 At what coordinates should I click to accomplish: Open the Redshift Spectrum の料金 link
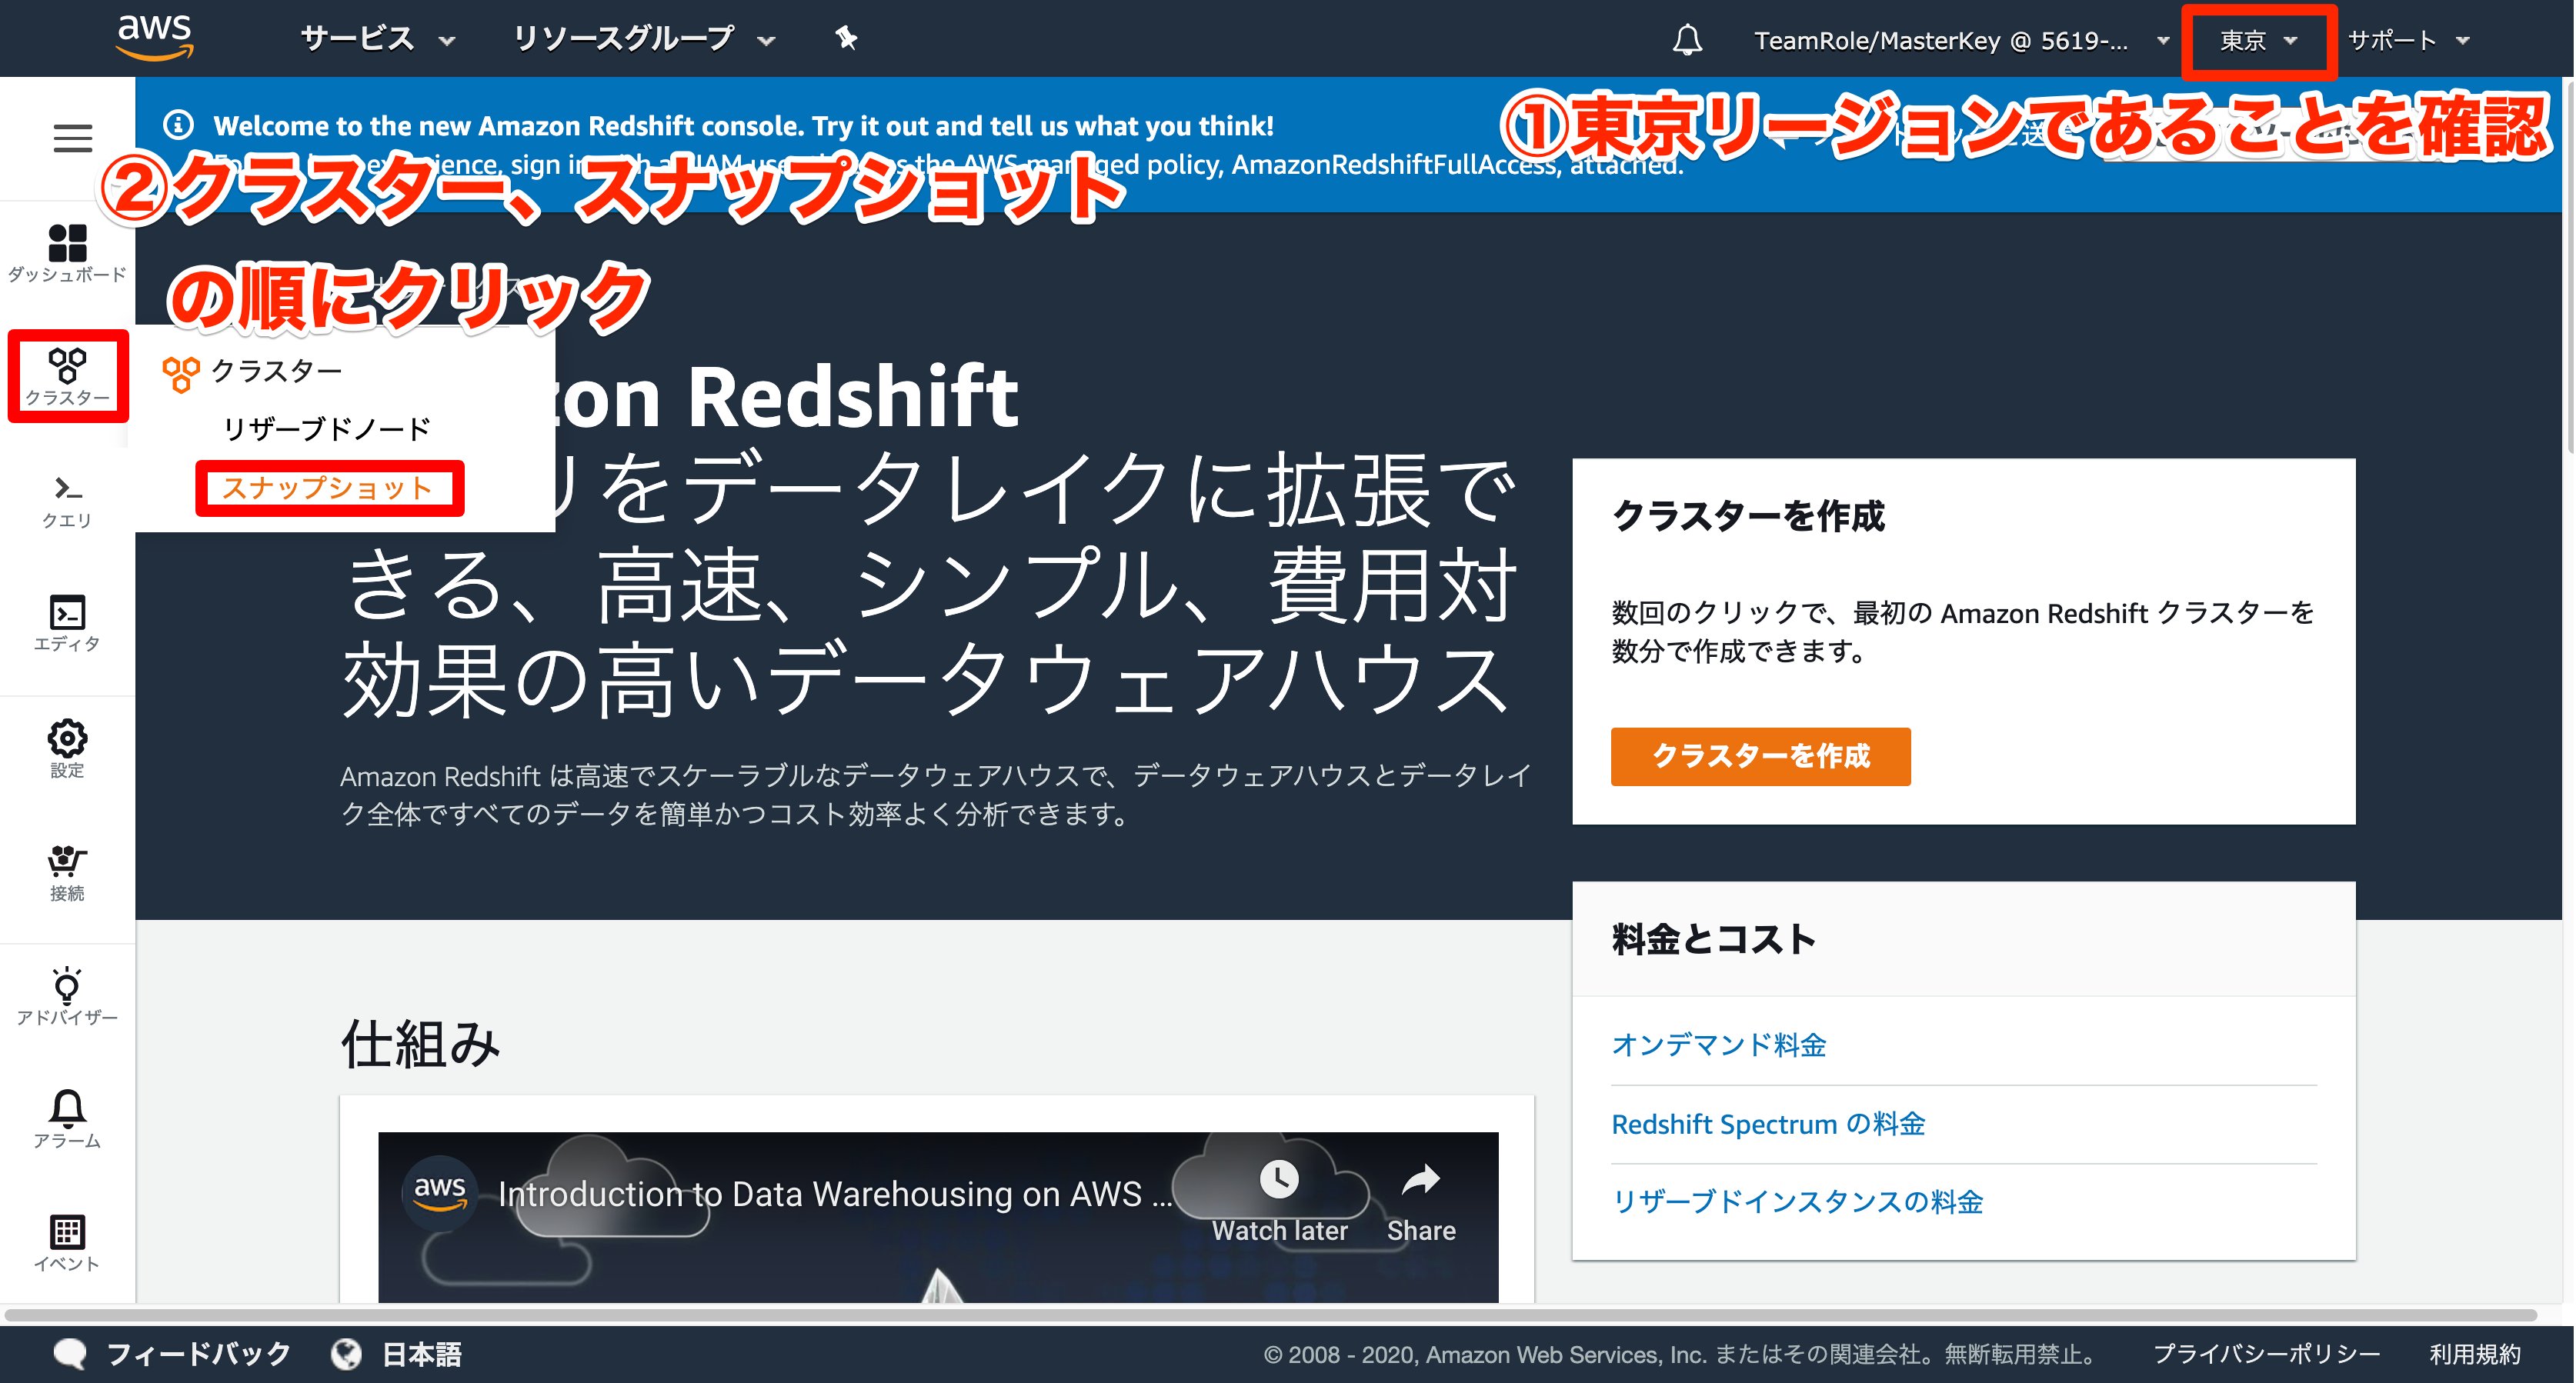(x=1768, y=1124)
